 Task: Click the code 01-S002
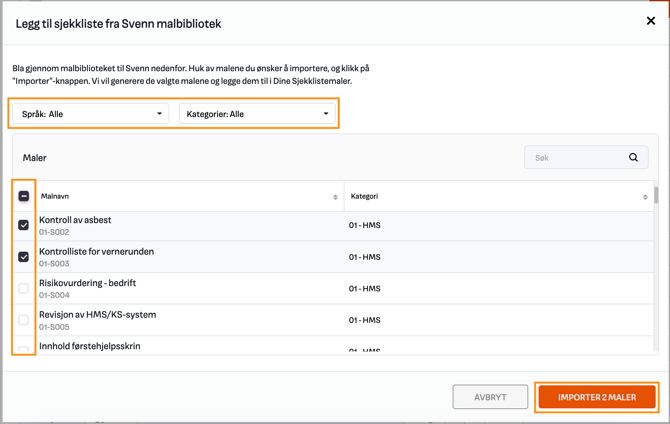pyautogui.click(x=54, y=232)
